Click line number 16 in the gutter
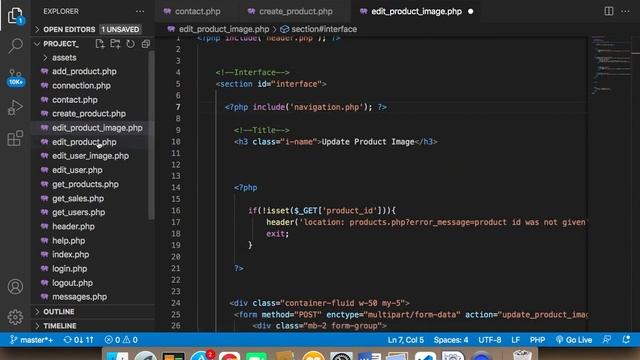640x360 pixels. (176, 211)
